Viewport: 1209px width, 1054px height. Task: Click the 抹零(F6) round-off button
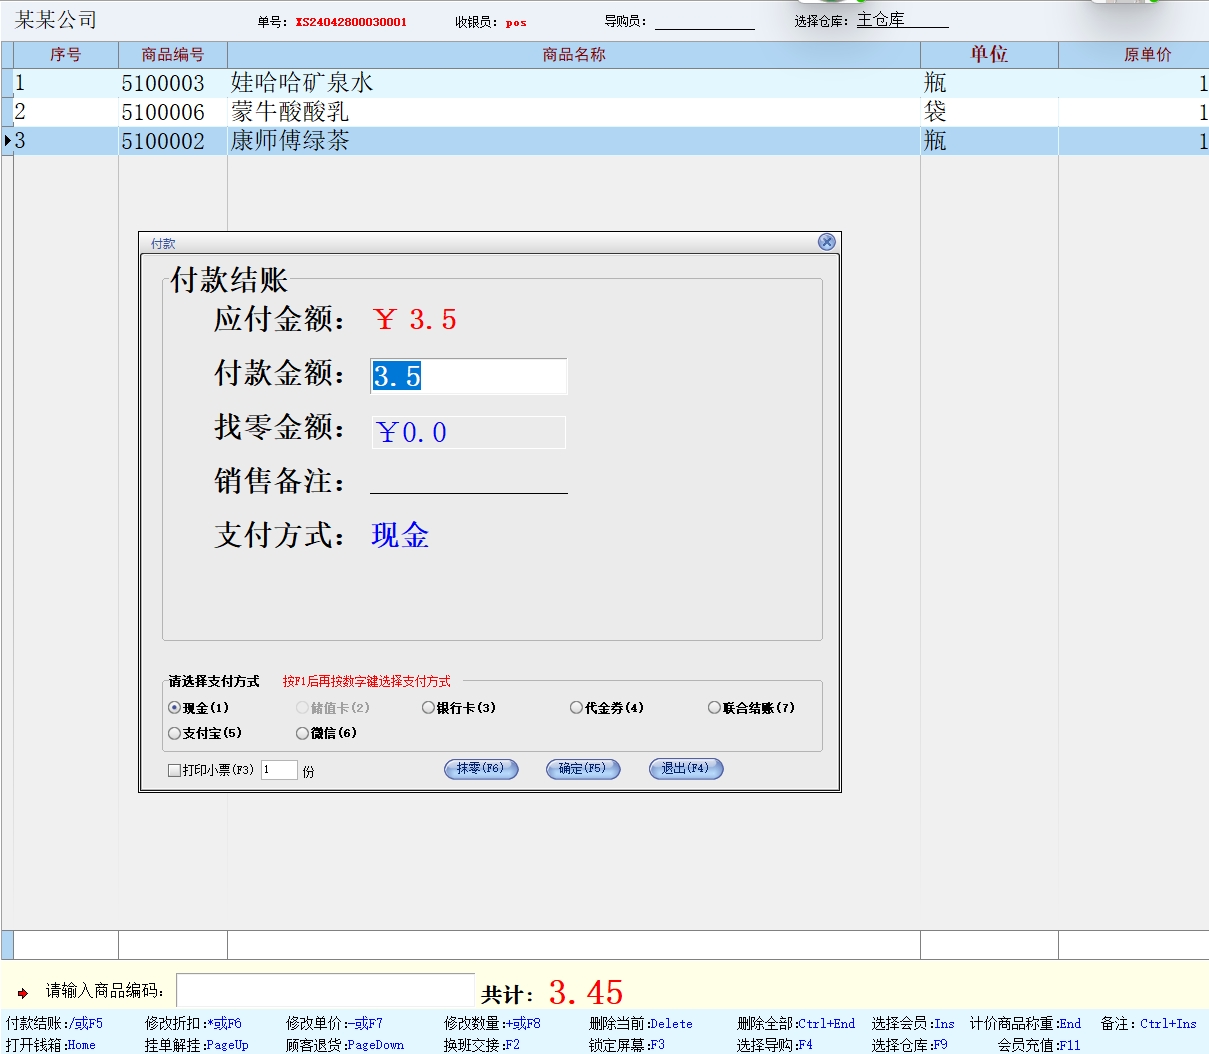[481, 769]
